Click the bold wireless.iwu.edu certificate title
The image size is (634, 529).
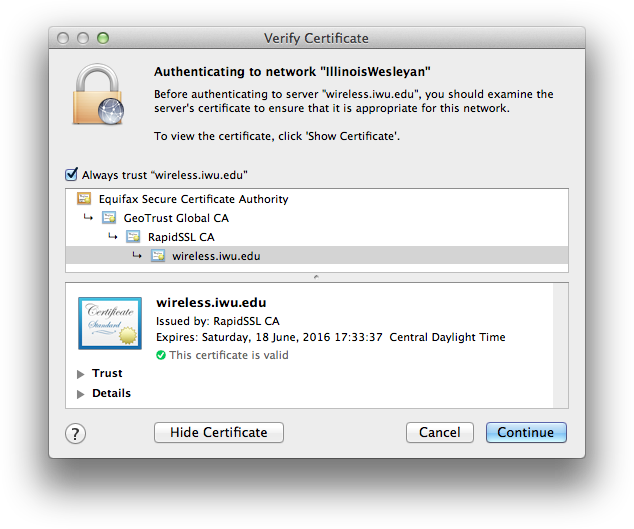click(x=211, y=303)
